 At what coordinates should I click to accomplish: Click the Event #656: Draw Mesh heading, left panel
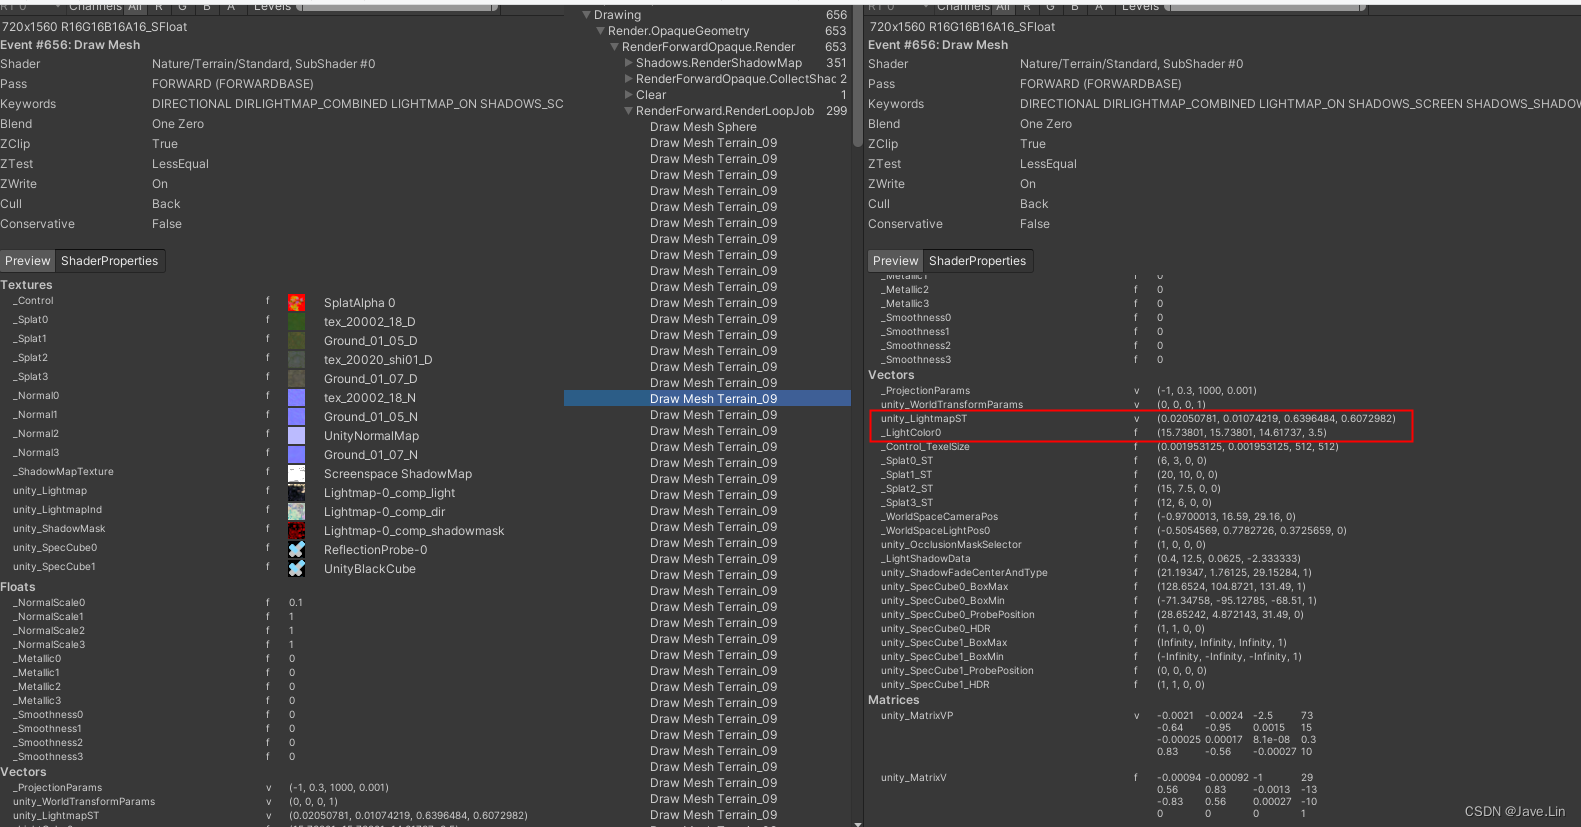tap(70, 45)
